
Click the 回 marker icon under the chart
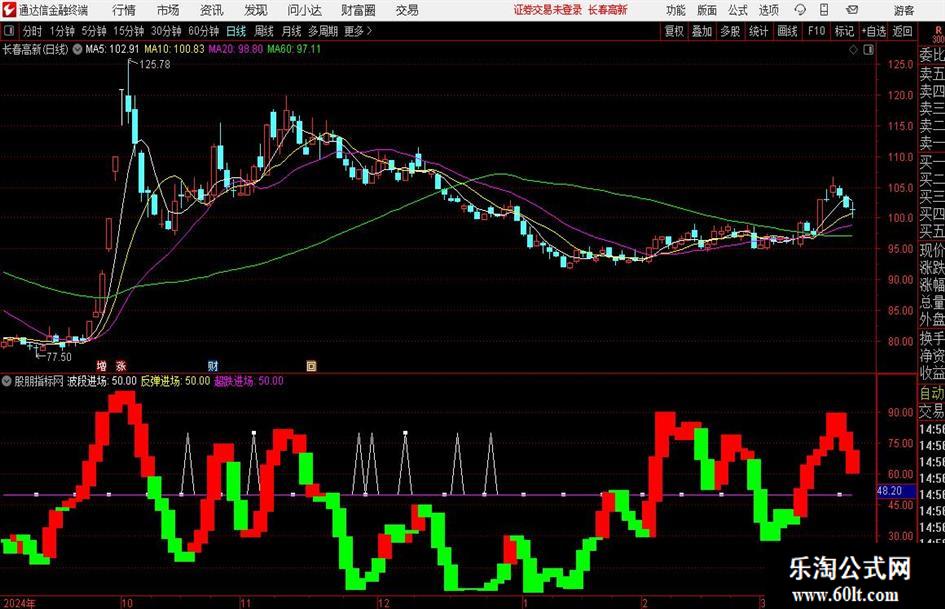(x=311, y=366)
